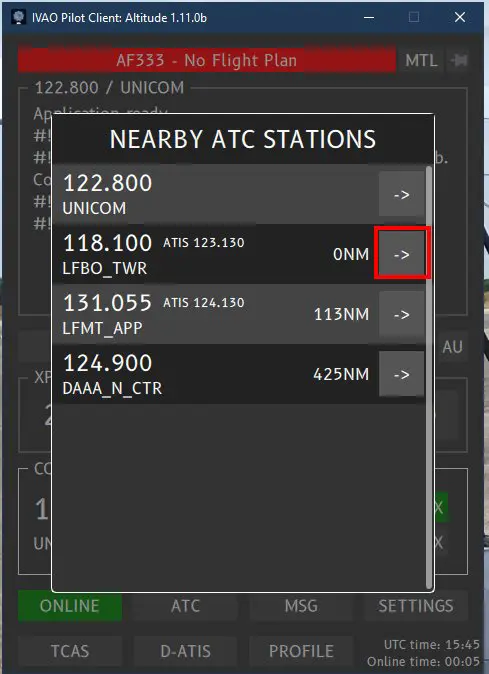The height and width of the screenshot is (674, 489).
Task: Tune to UNICOM 122.800 arrow button
Action: 401,194
